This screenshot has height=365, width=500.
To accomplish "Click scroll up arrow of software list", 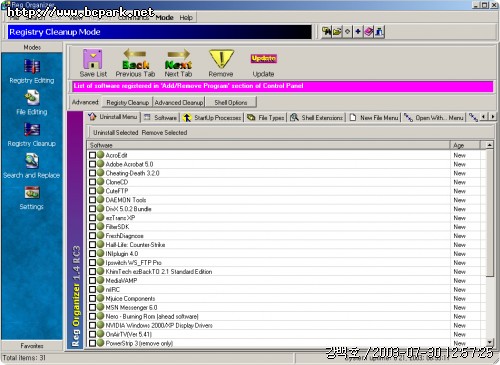I will coord(489,145).
